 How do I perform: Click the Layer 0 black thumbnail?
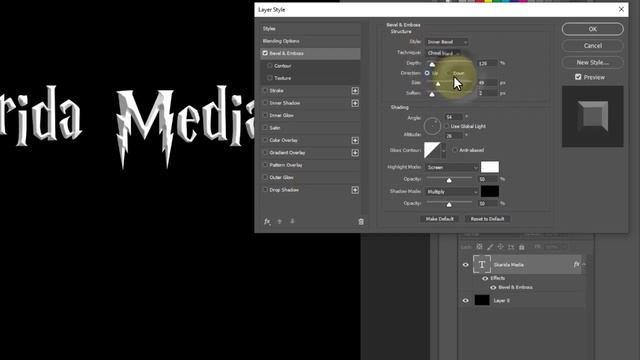click(x=482, y=300)
